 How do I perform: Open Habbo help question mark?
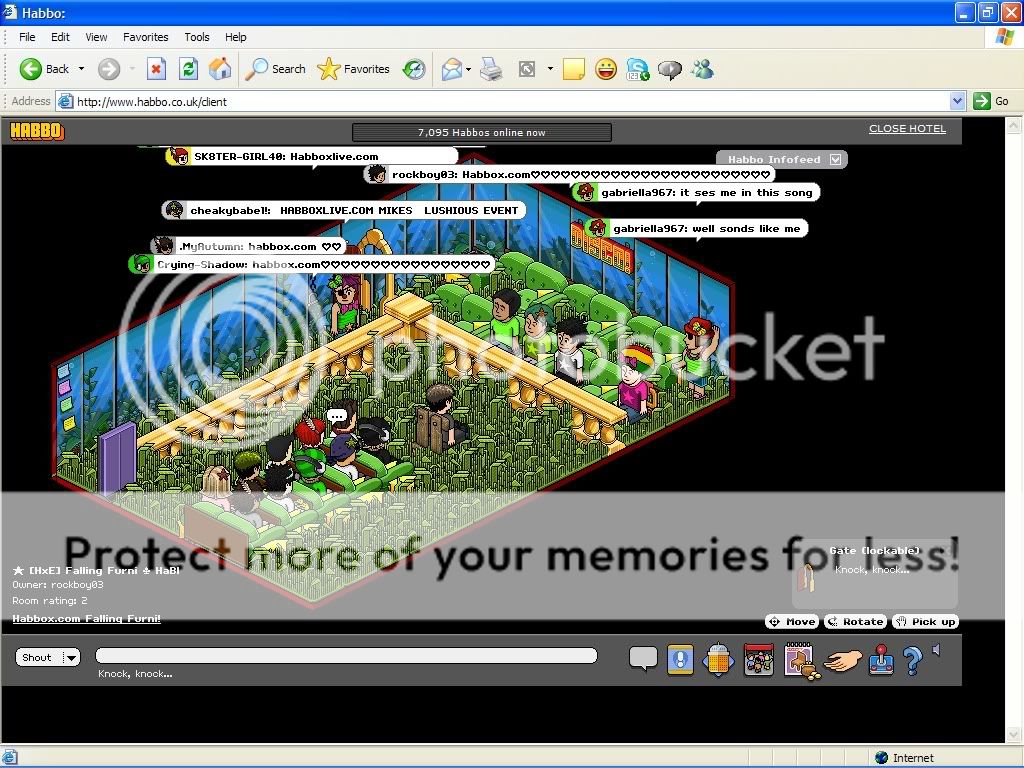911,660
